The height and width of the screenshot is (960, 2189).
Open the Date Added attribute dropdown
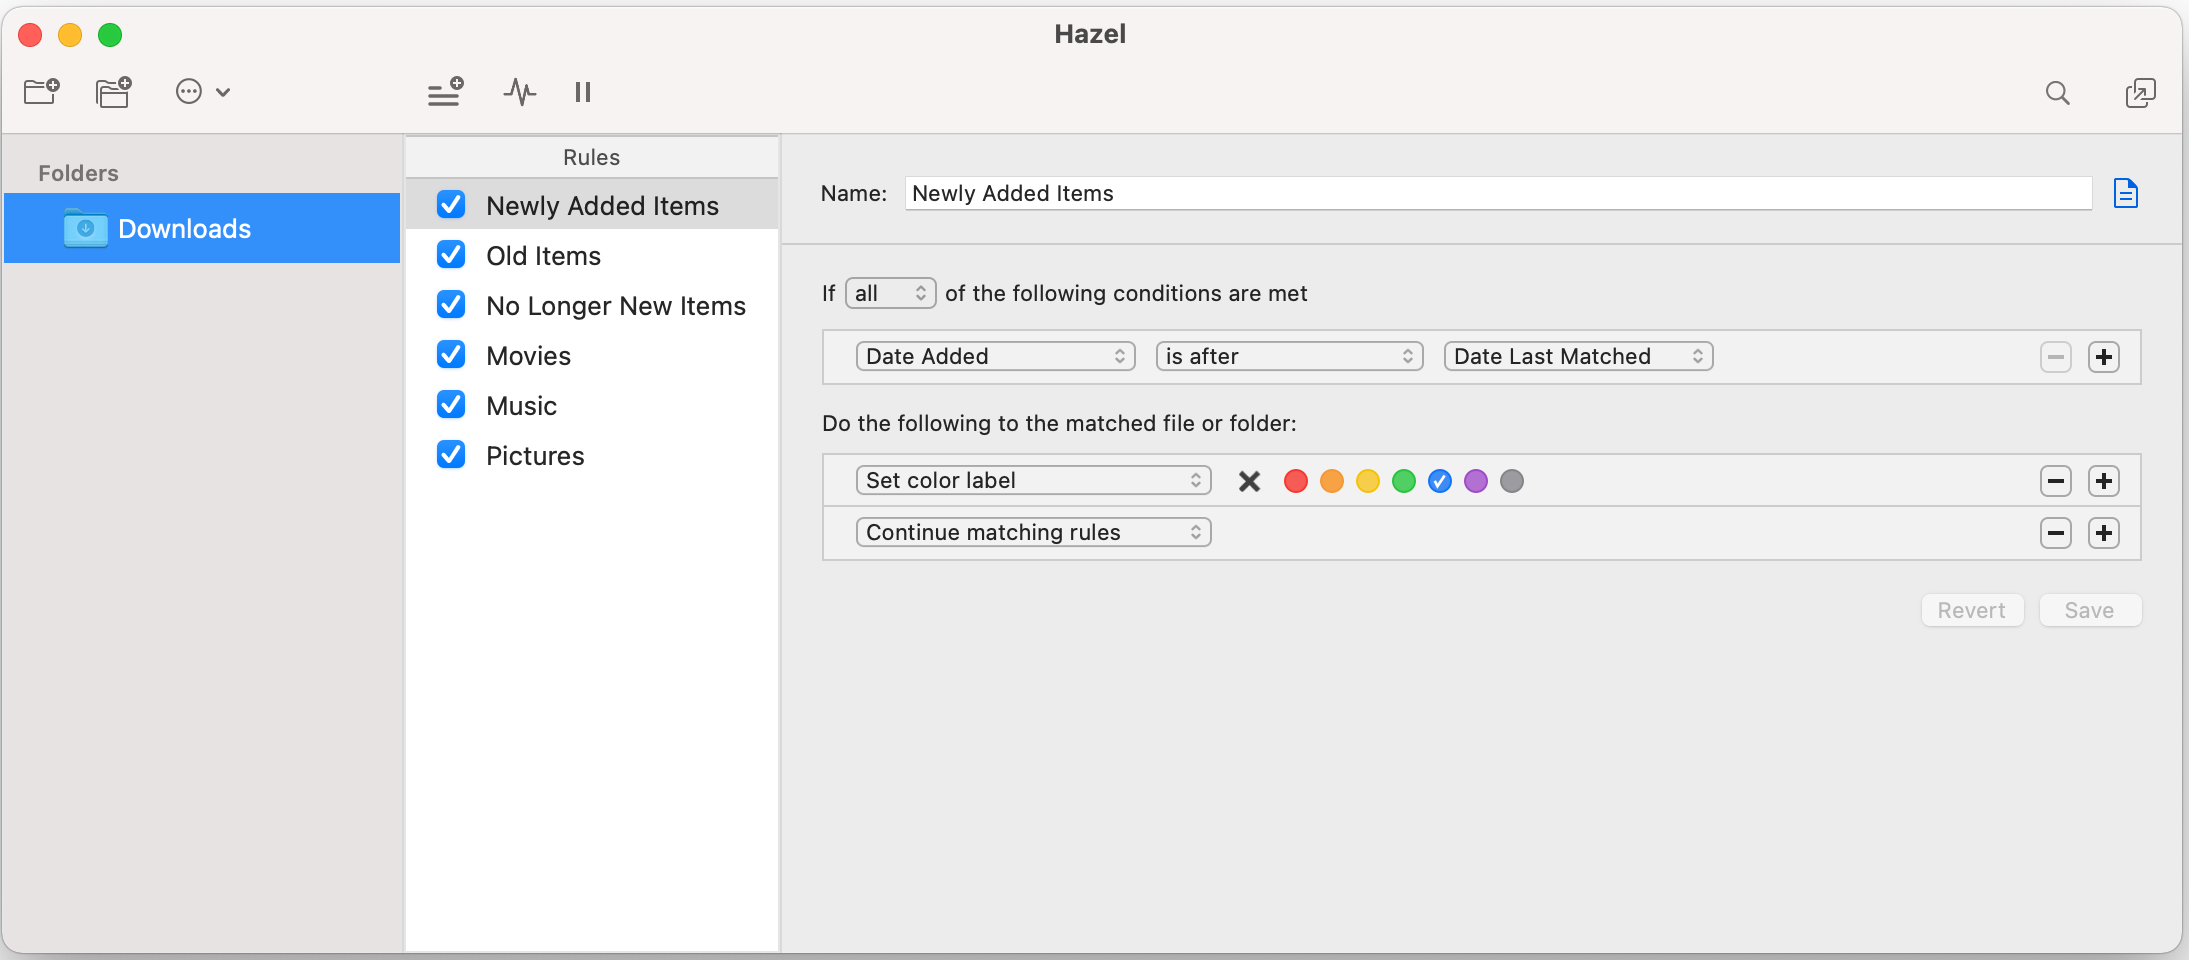[996, 356]
